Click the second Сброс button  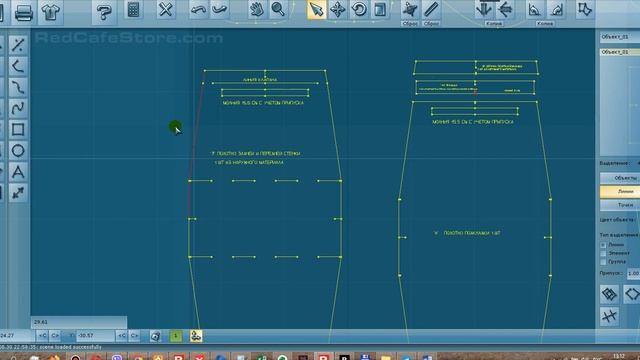click(x=431, y=24)
